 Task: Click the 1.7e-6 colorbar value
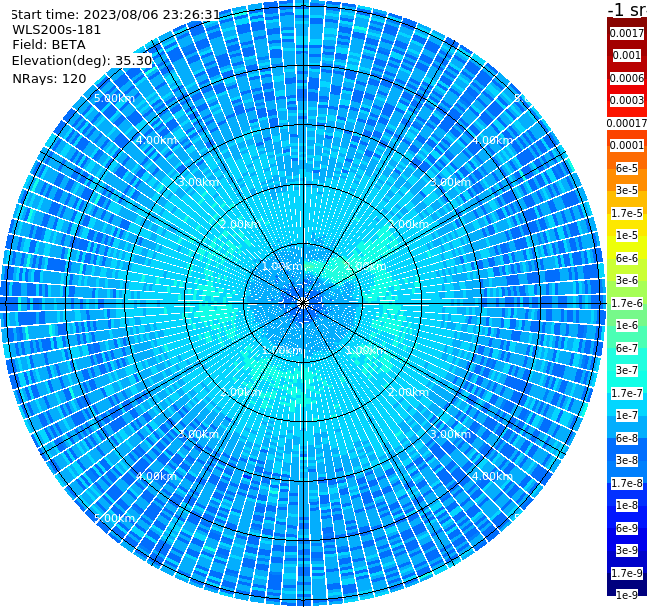[627, 303]
